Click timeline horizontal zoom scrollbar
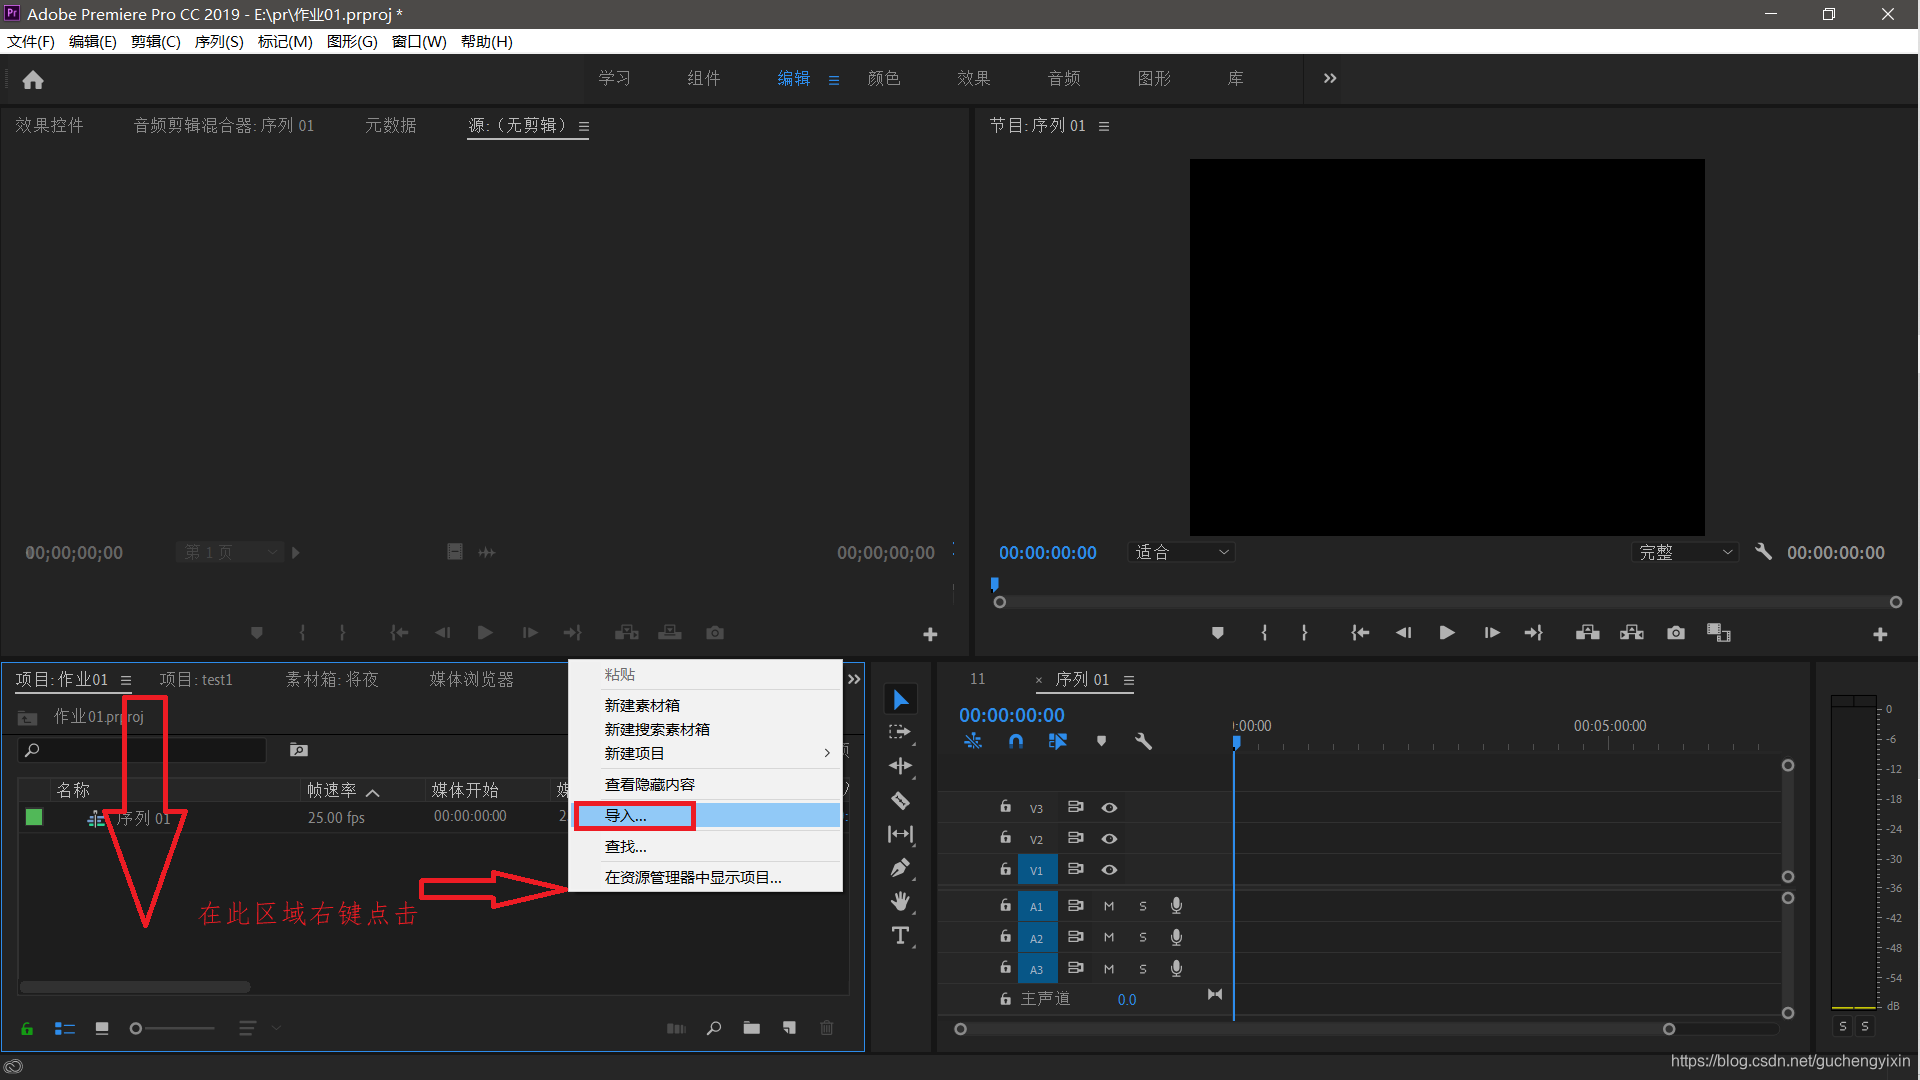Viewport: 1920px width, 1080px height. pos(1314,1029)
